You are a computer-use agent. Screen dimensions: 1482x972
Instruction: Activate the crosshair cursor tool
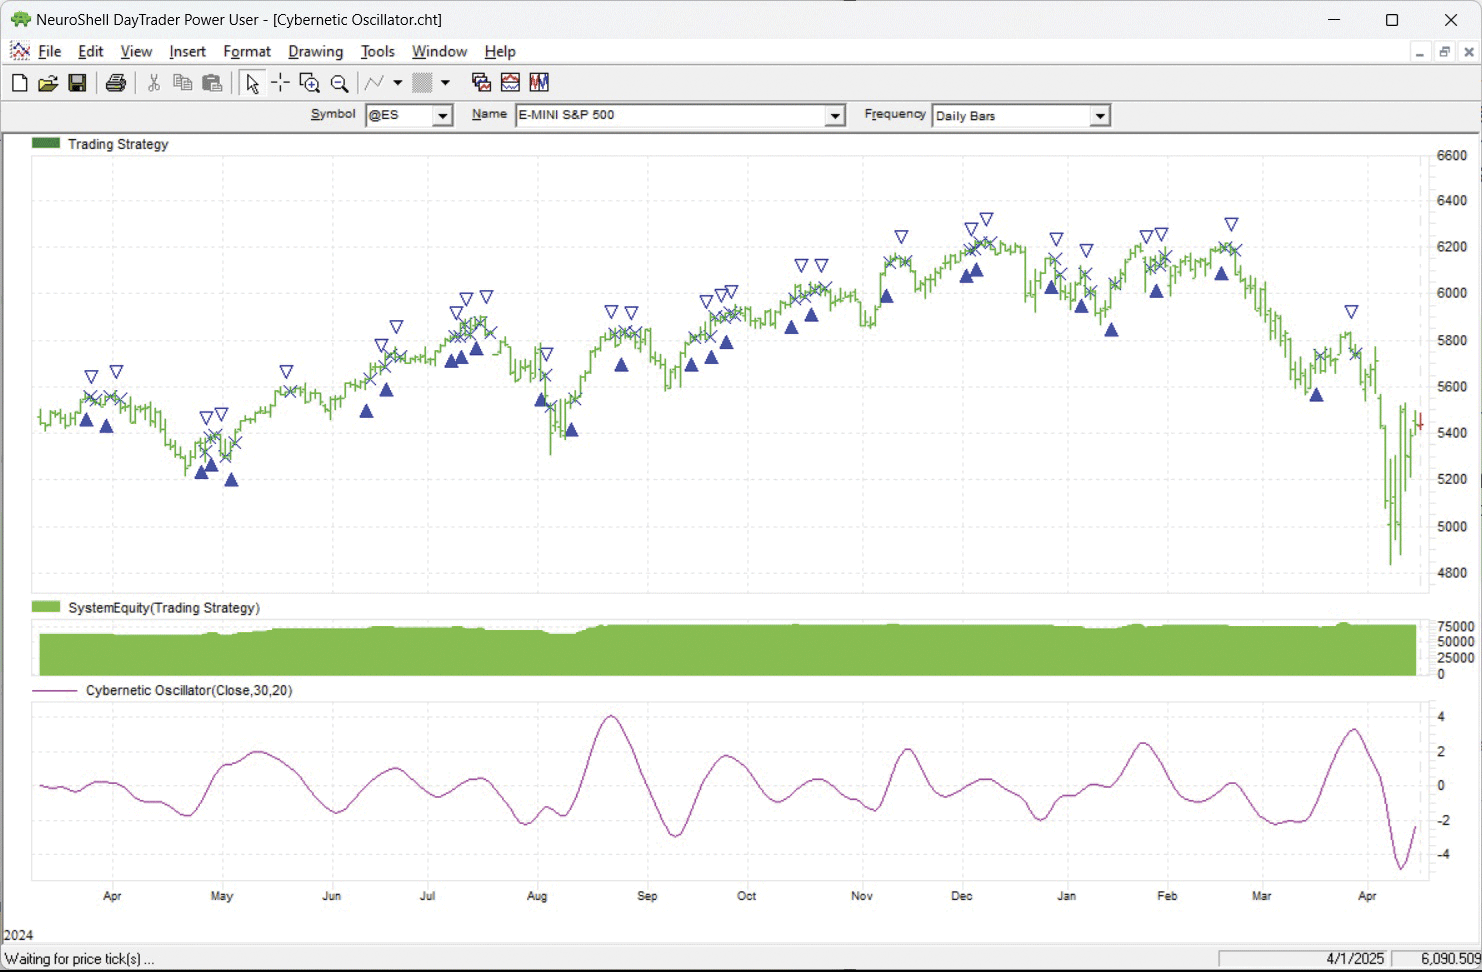[280, 83]
